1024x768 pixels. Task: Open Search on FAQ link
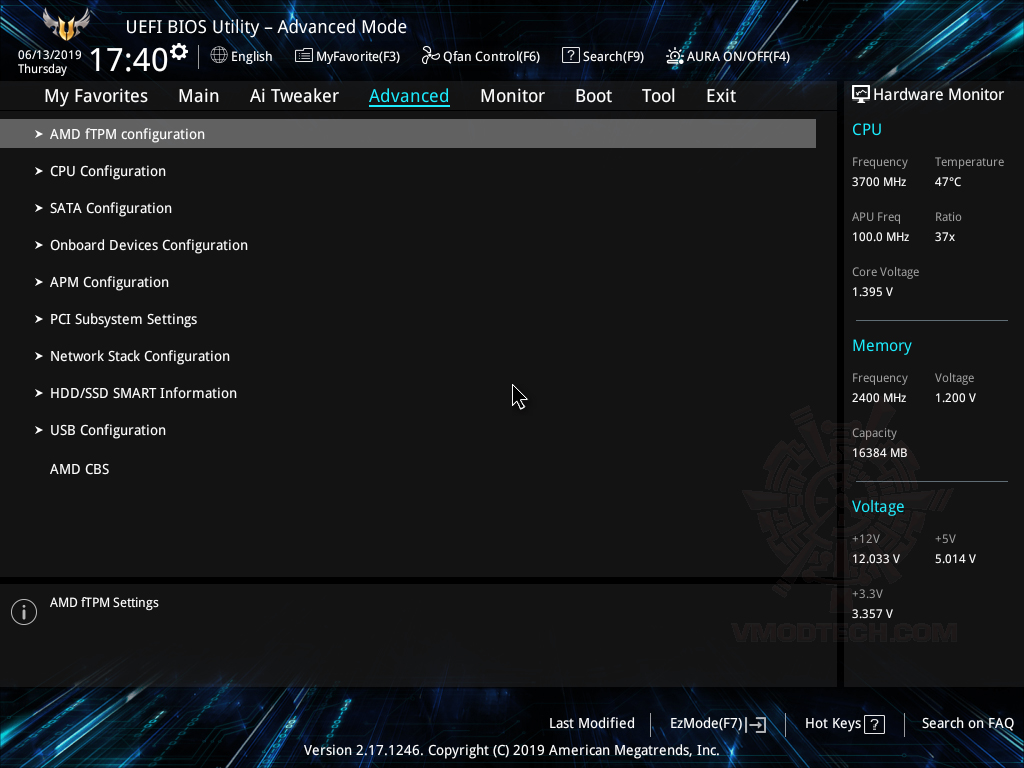pos(968,723)
